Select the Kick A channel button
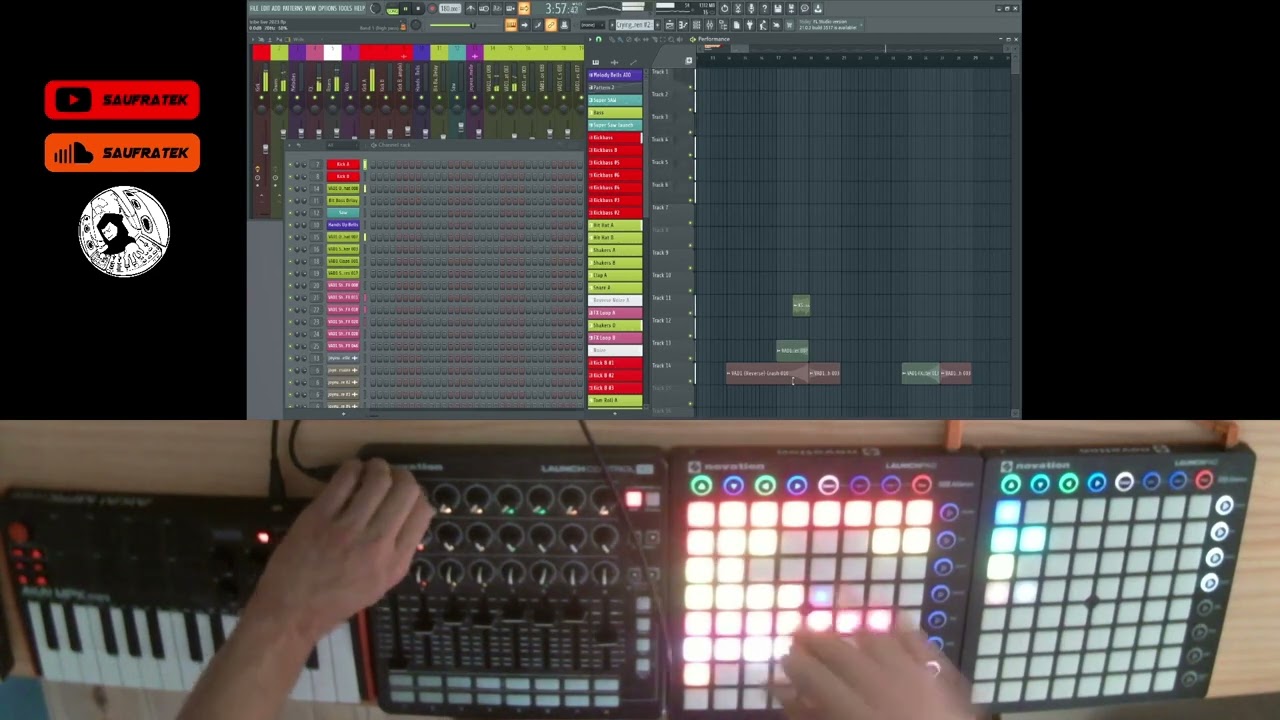This screenshot has height=720, width=1280. point(343,164)
